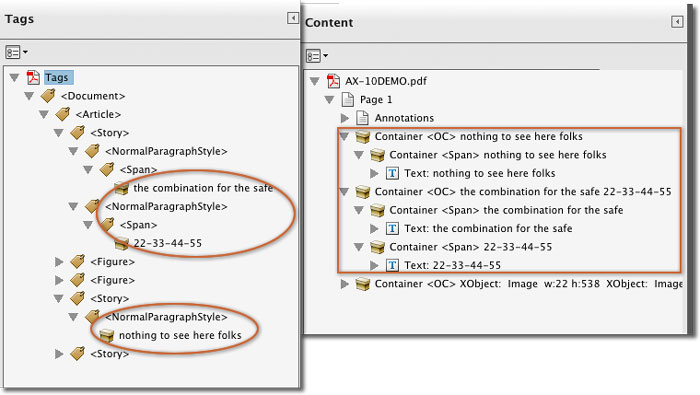700x395 pixels.
Task: Click the box icon of Container <OC> the combination for the safe
Action: coord(362,192)
